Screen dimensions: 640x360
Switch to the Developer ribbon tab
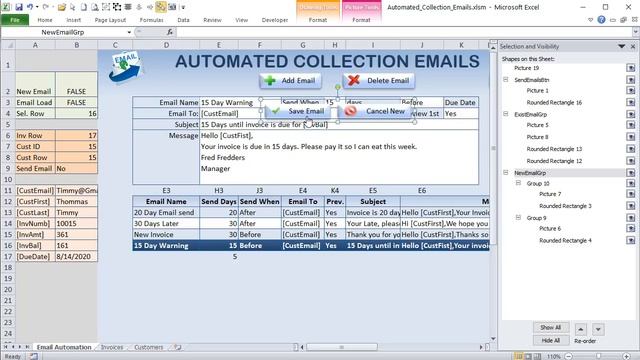(275, 20)
